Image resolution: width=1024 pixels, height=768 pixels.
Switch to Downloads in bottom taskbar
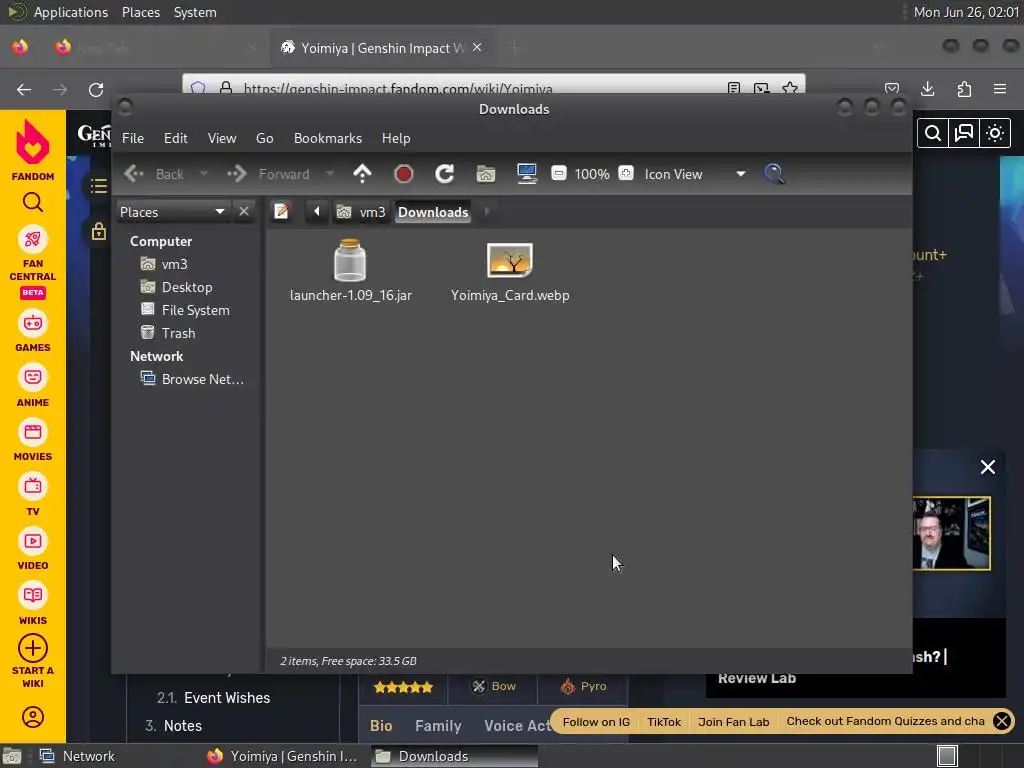pos(455,756)
